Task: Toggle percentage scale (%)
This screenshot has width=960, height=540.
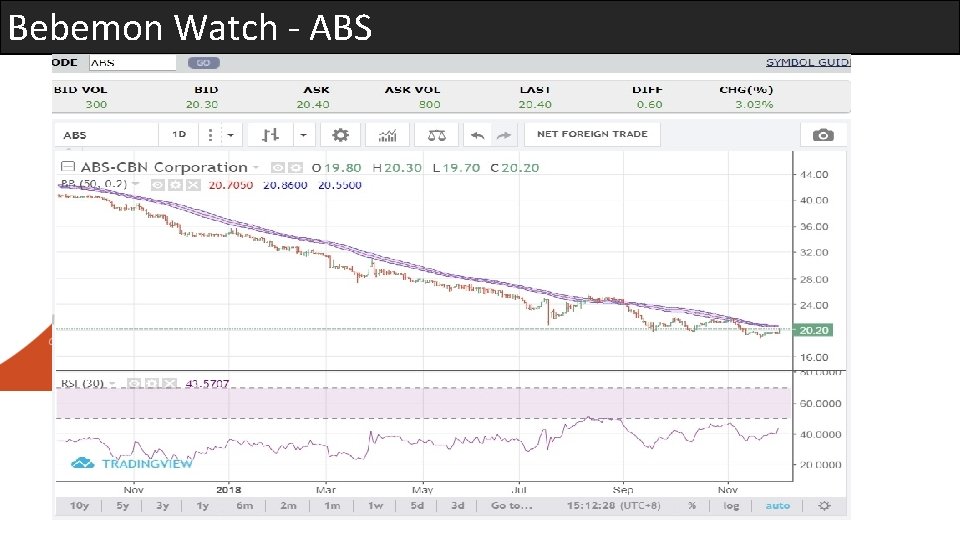Action: point(692,506)
